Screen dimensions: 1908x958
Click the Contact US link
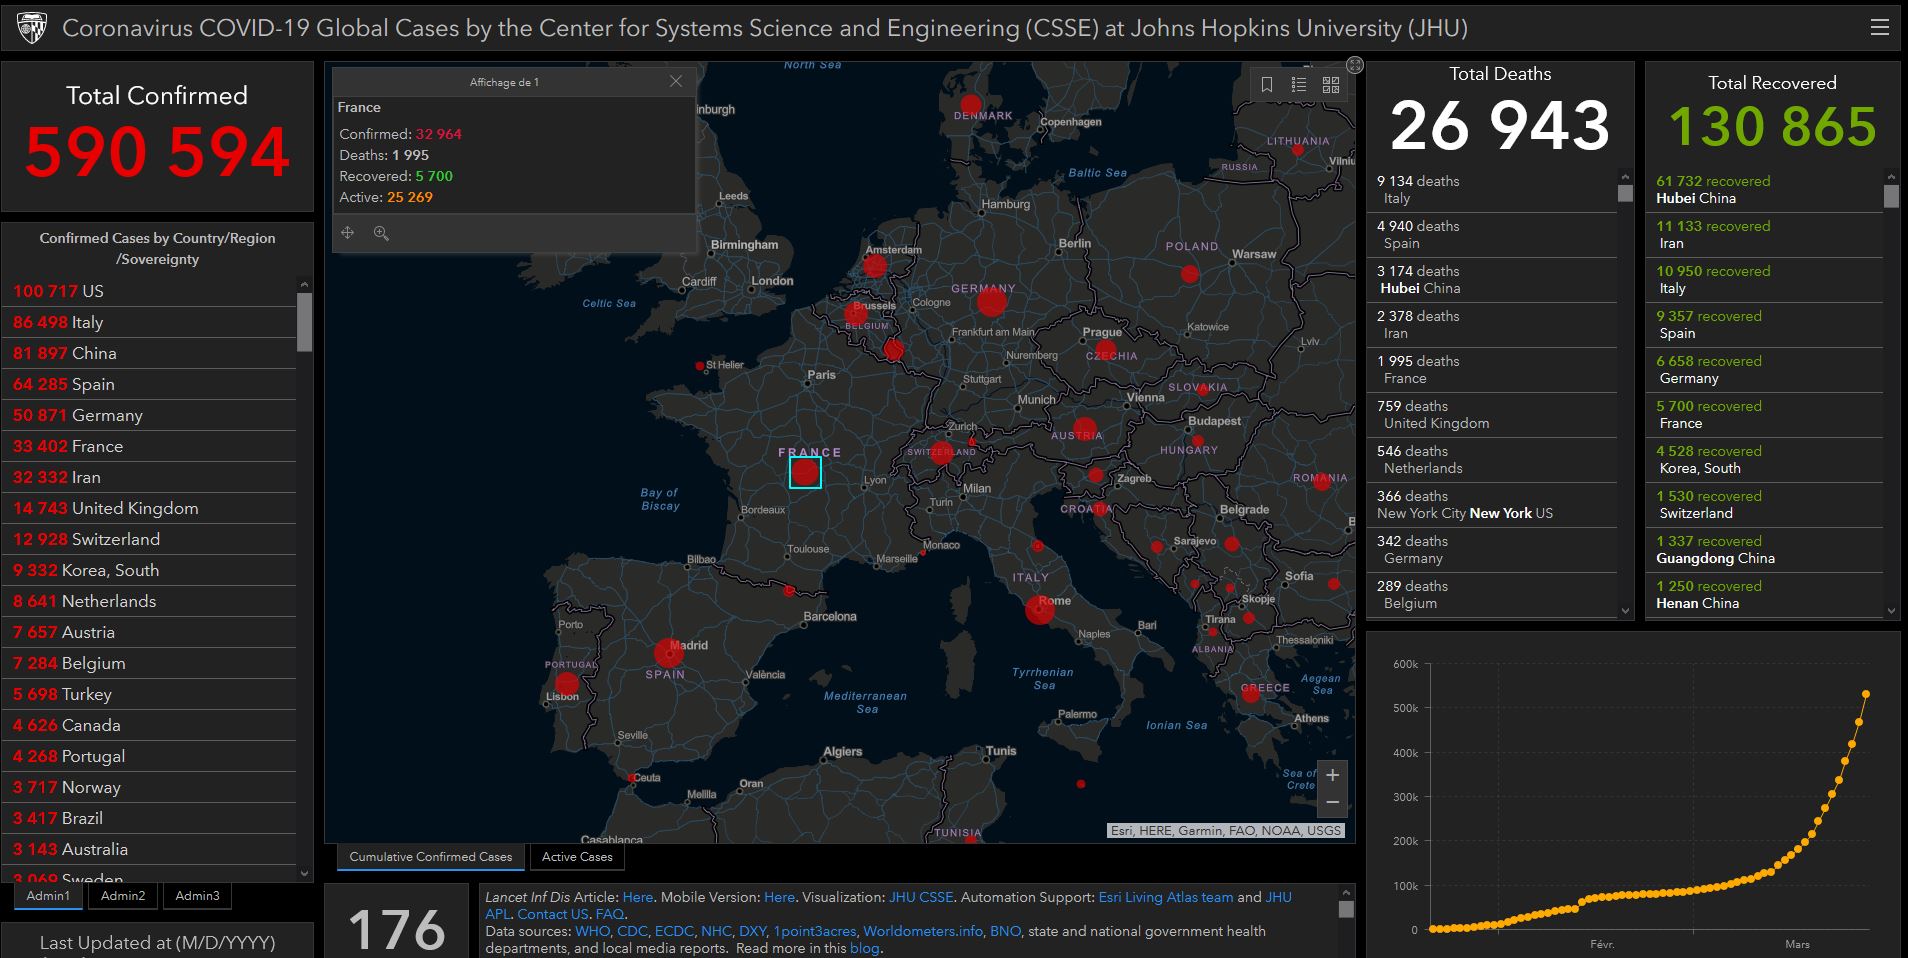pos(552,914)
